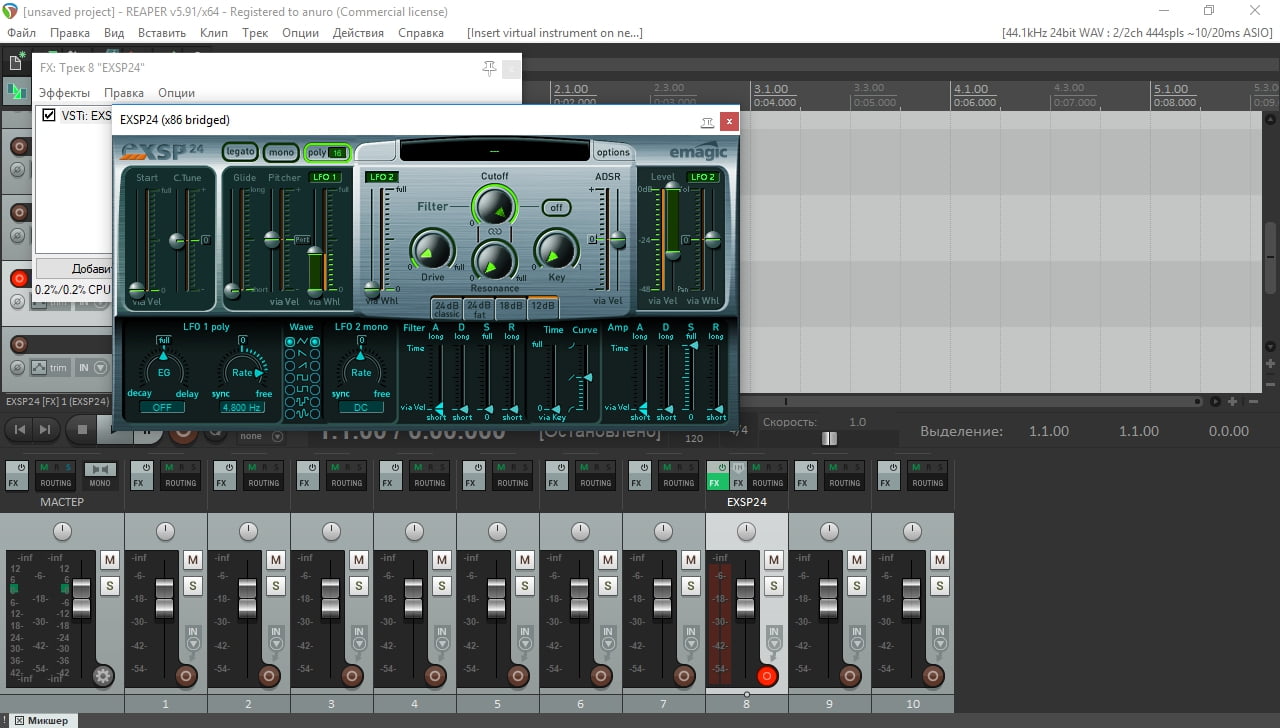Viewport: 1280px width, 728px height.
Task: Solo the master track with S button
Action: pyautogui.click(x=110, y=585)
